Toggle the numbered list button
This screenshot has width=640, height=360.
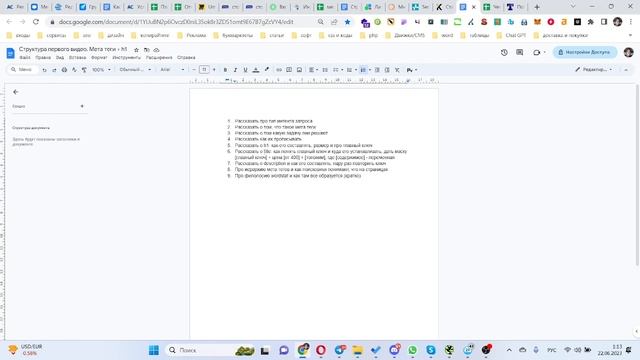coord(363,70)
